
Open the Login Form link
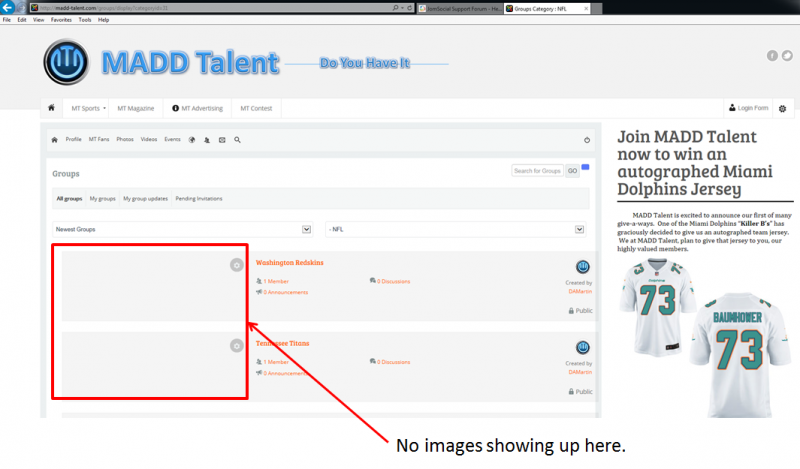coord(748,108)
